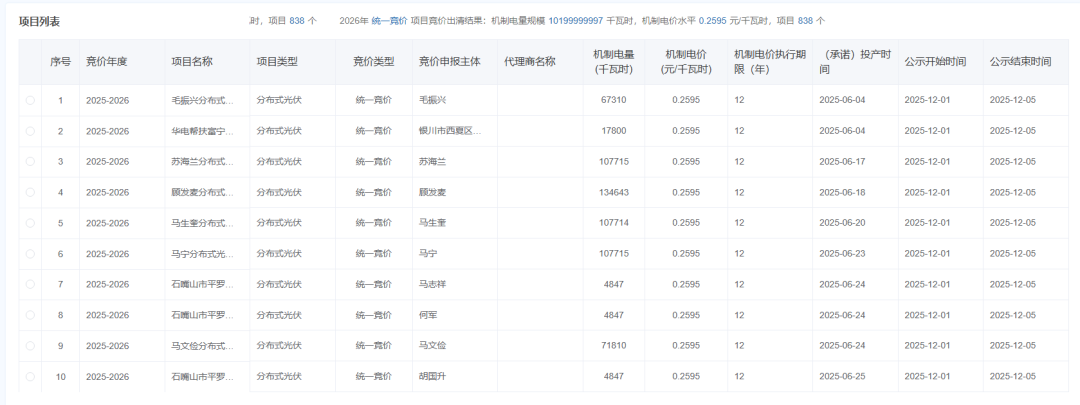Click production date 2025-06-17
Screen dimensions: 1080x405
[x=842, y=162]
